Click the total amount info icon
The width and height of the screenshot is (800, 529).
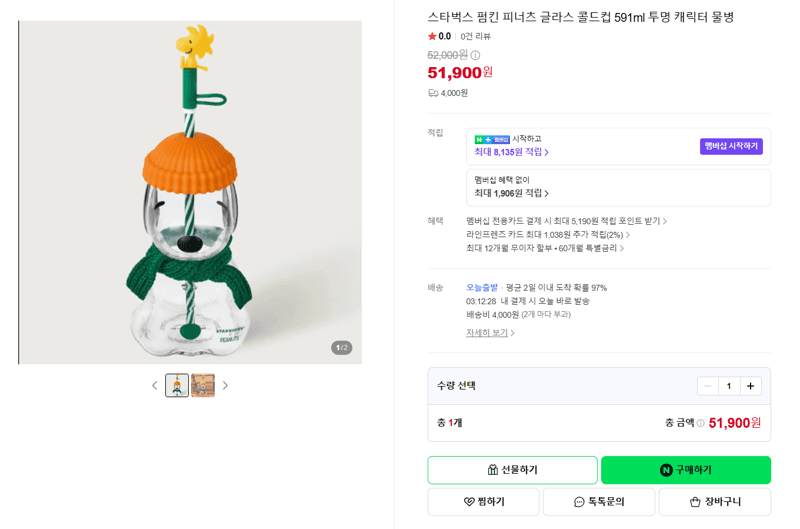click(701, 423)
